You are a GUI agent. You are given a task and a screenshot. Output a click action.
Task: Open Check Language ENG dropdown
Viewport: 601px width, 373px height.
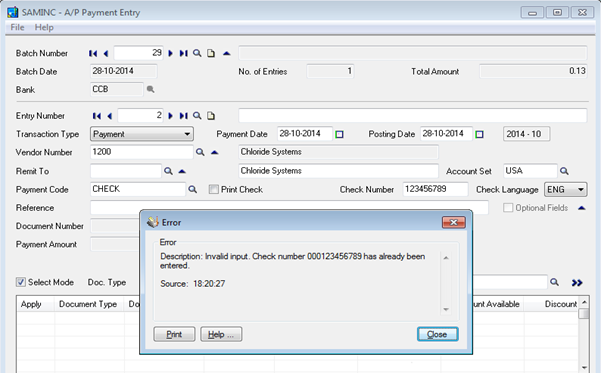566,190
